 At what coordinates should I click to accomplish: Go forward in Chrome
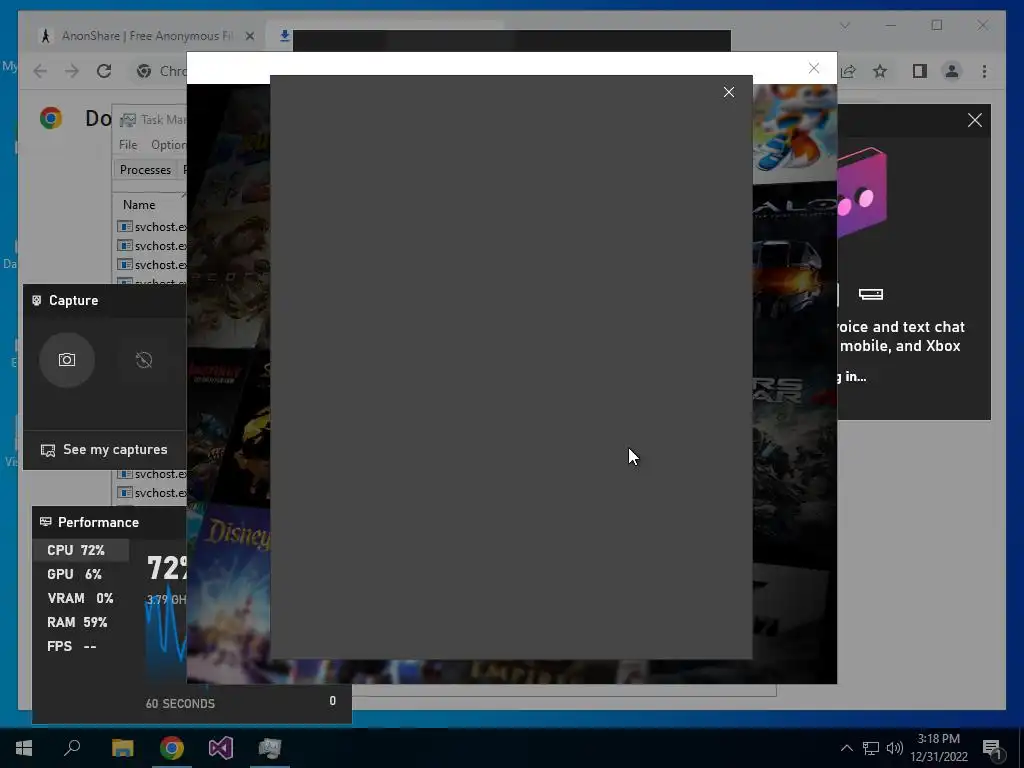72,71
